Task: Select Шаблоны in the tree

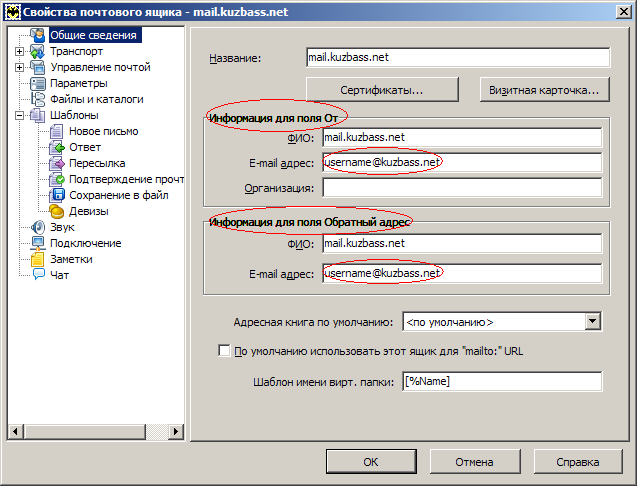Action: pyautogui.click(x=74, y=115)
